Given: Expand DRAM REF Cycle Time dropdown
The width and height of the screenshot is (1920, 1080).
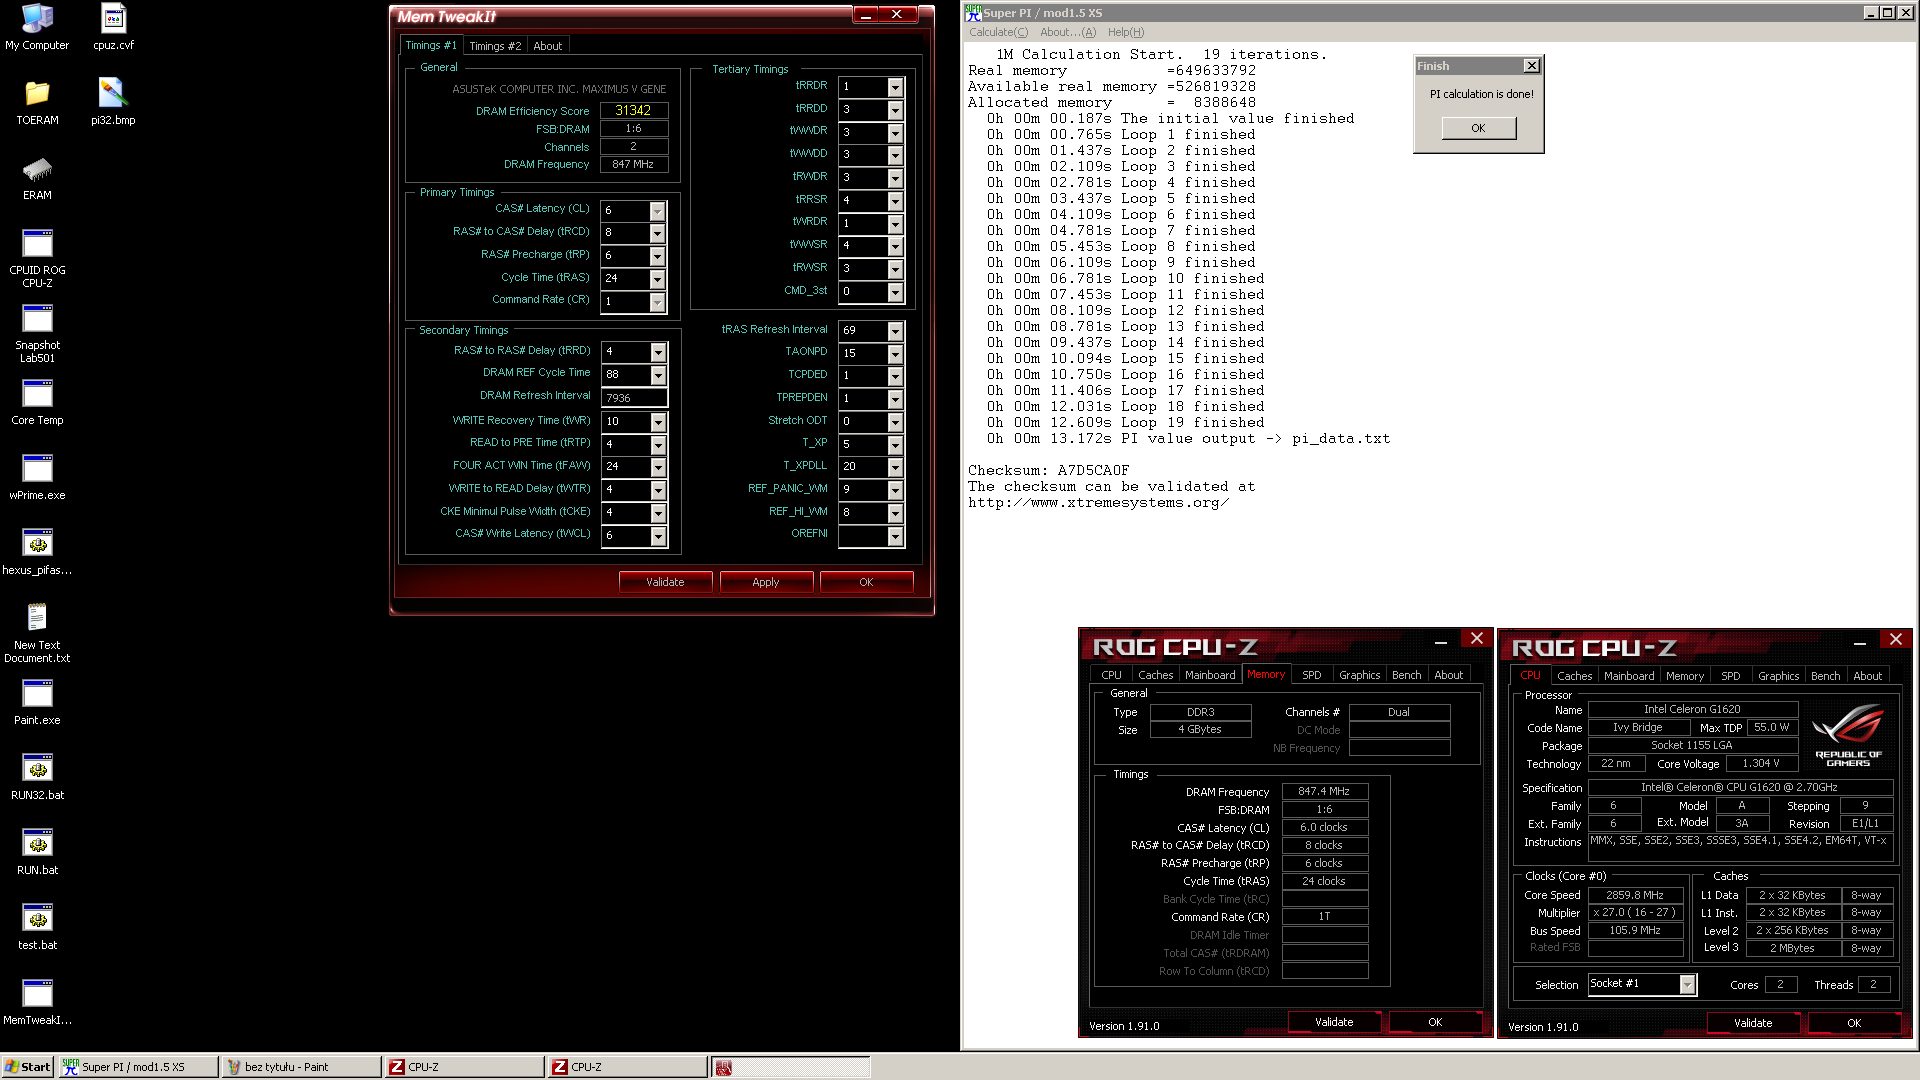Looking at the screenshot, I should [658, 375].
